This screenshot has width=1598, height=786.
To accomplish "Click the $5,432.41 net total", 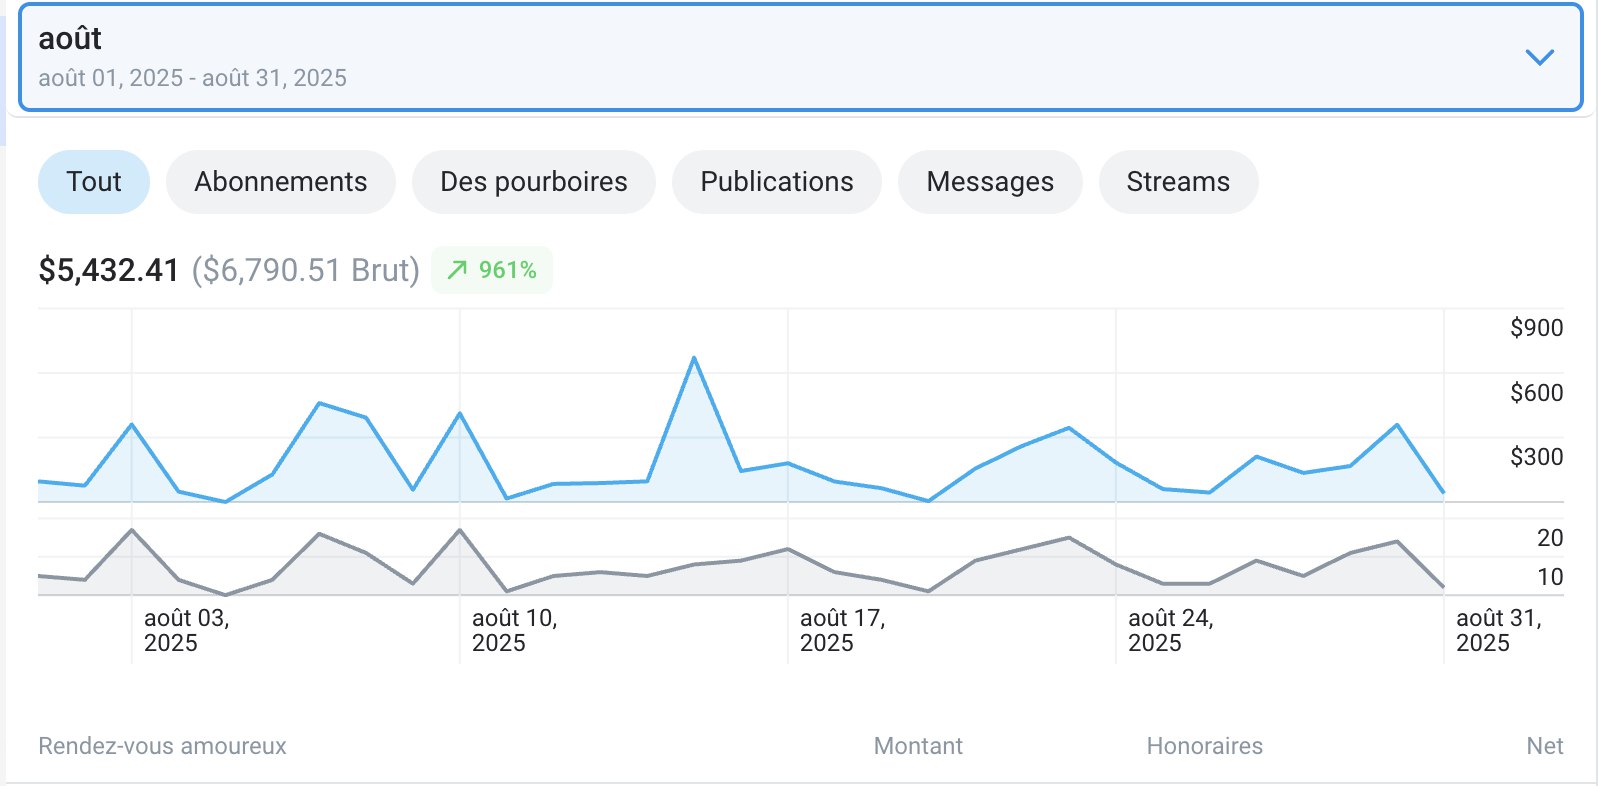I will (x=108, y=270).
